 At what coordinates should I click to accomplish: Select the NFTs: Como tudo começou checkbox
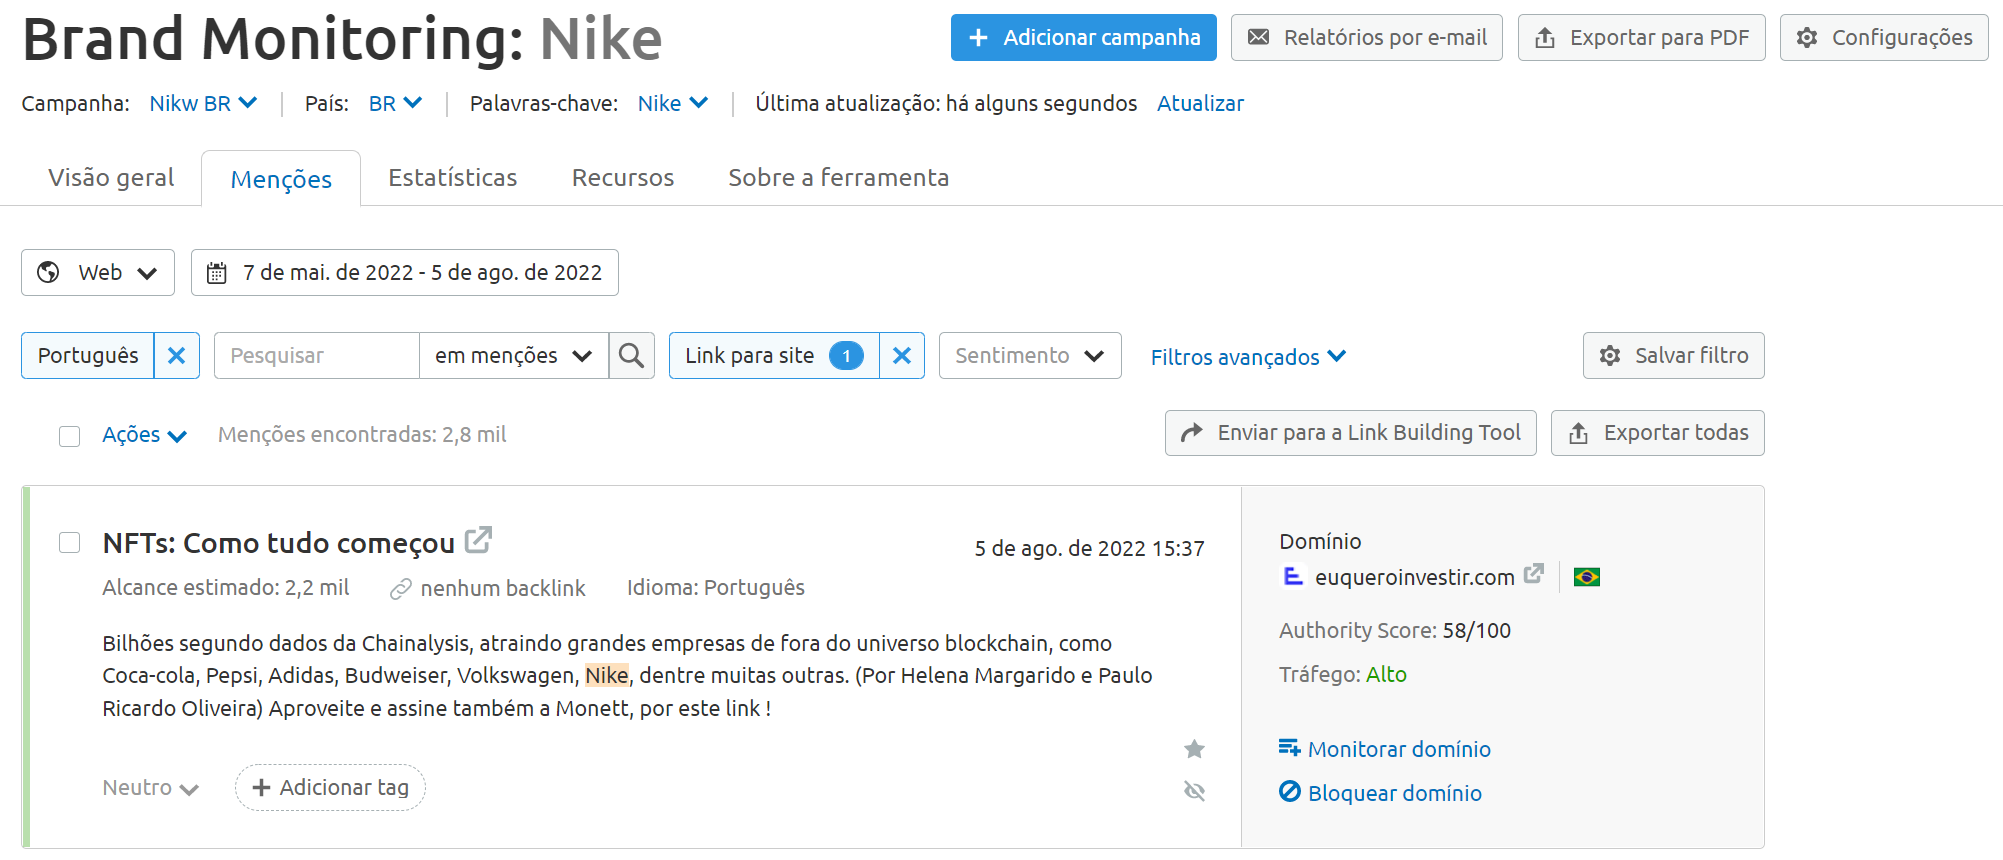pos(69,543)
